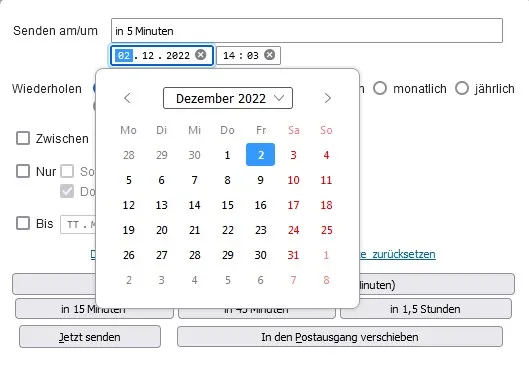Select December 15 in the calendar
This screenshot has width=529, height=365.
227,205
